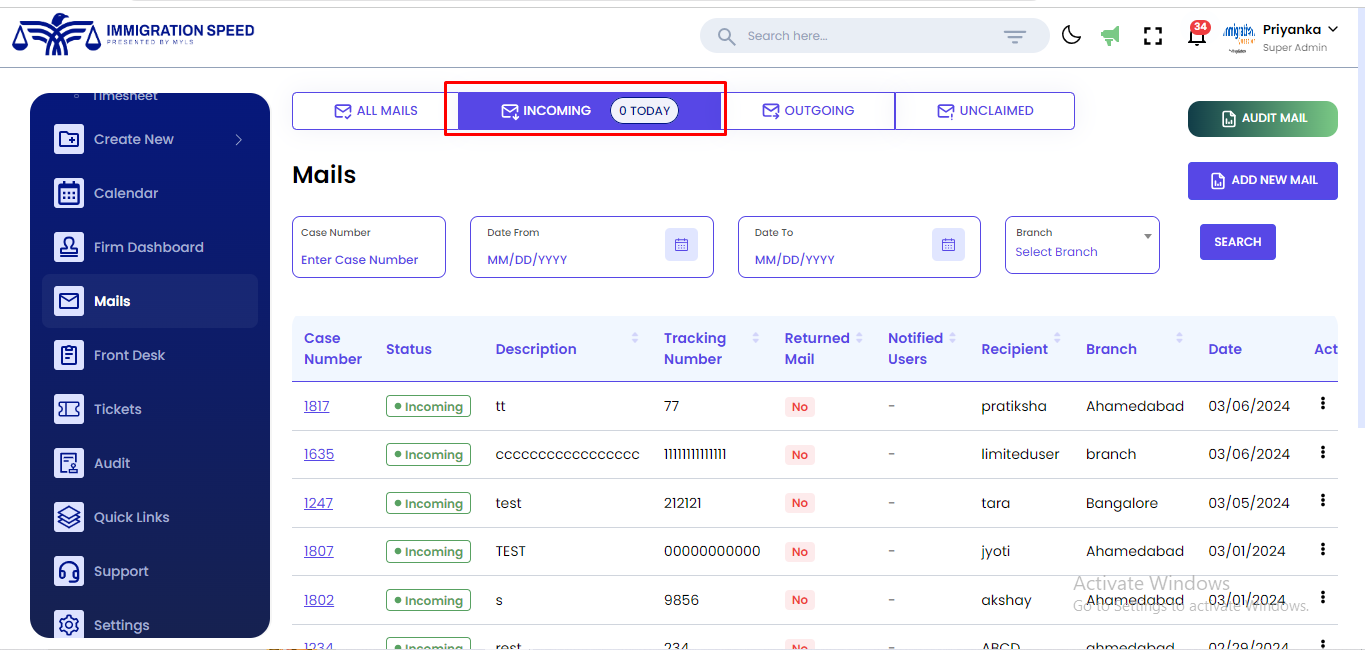Open Quick Links in the sidebar
Viewport: 1365px width, 650px height.
click(x=131, y=517)
